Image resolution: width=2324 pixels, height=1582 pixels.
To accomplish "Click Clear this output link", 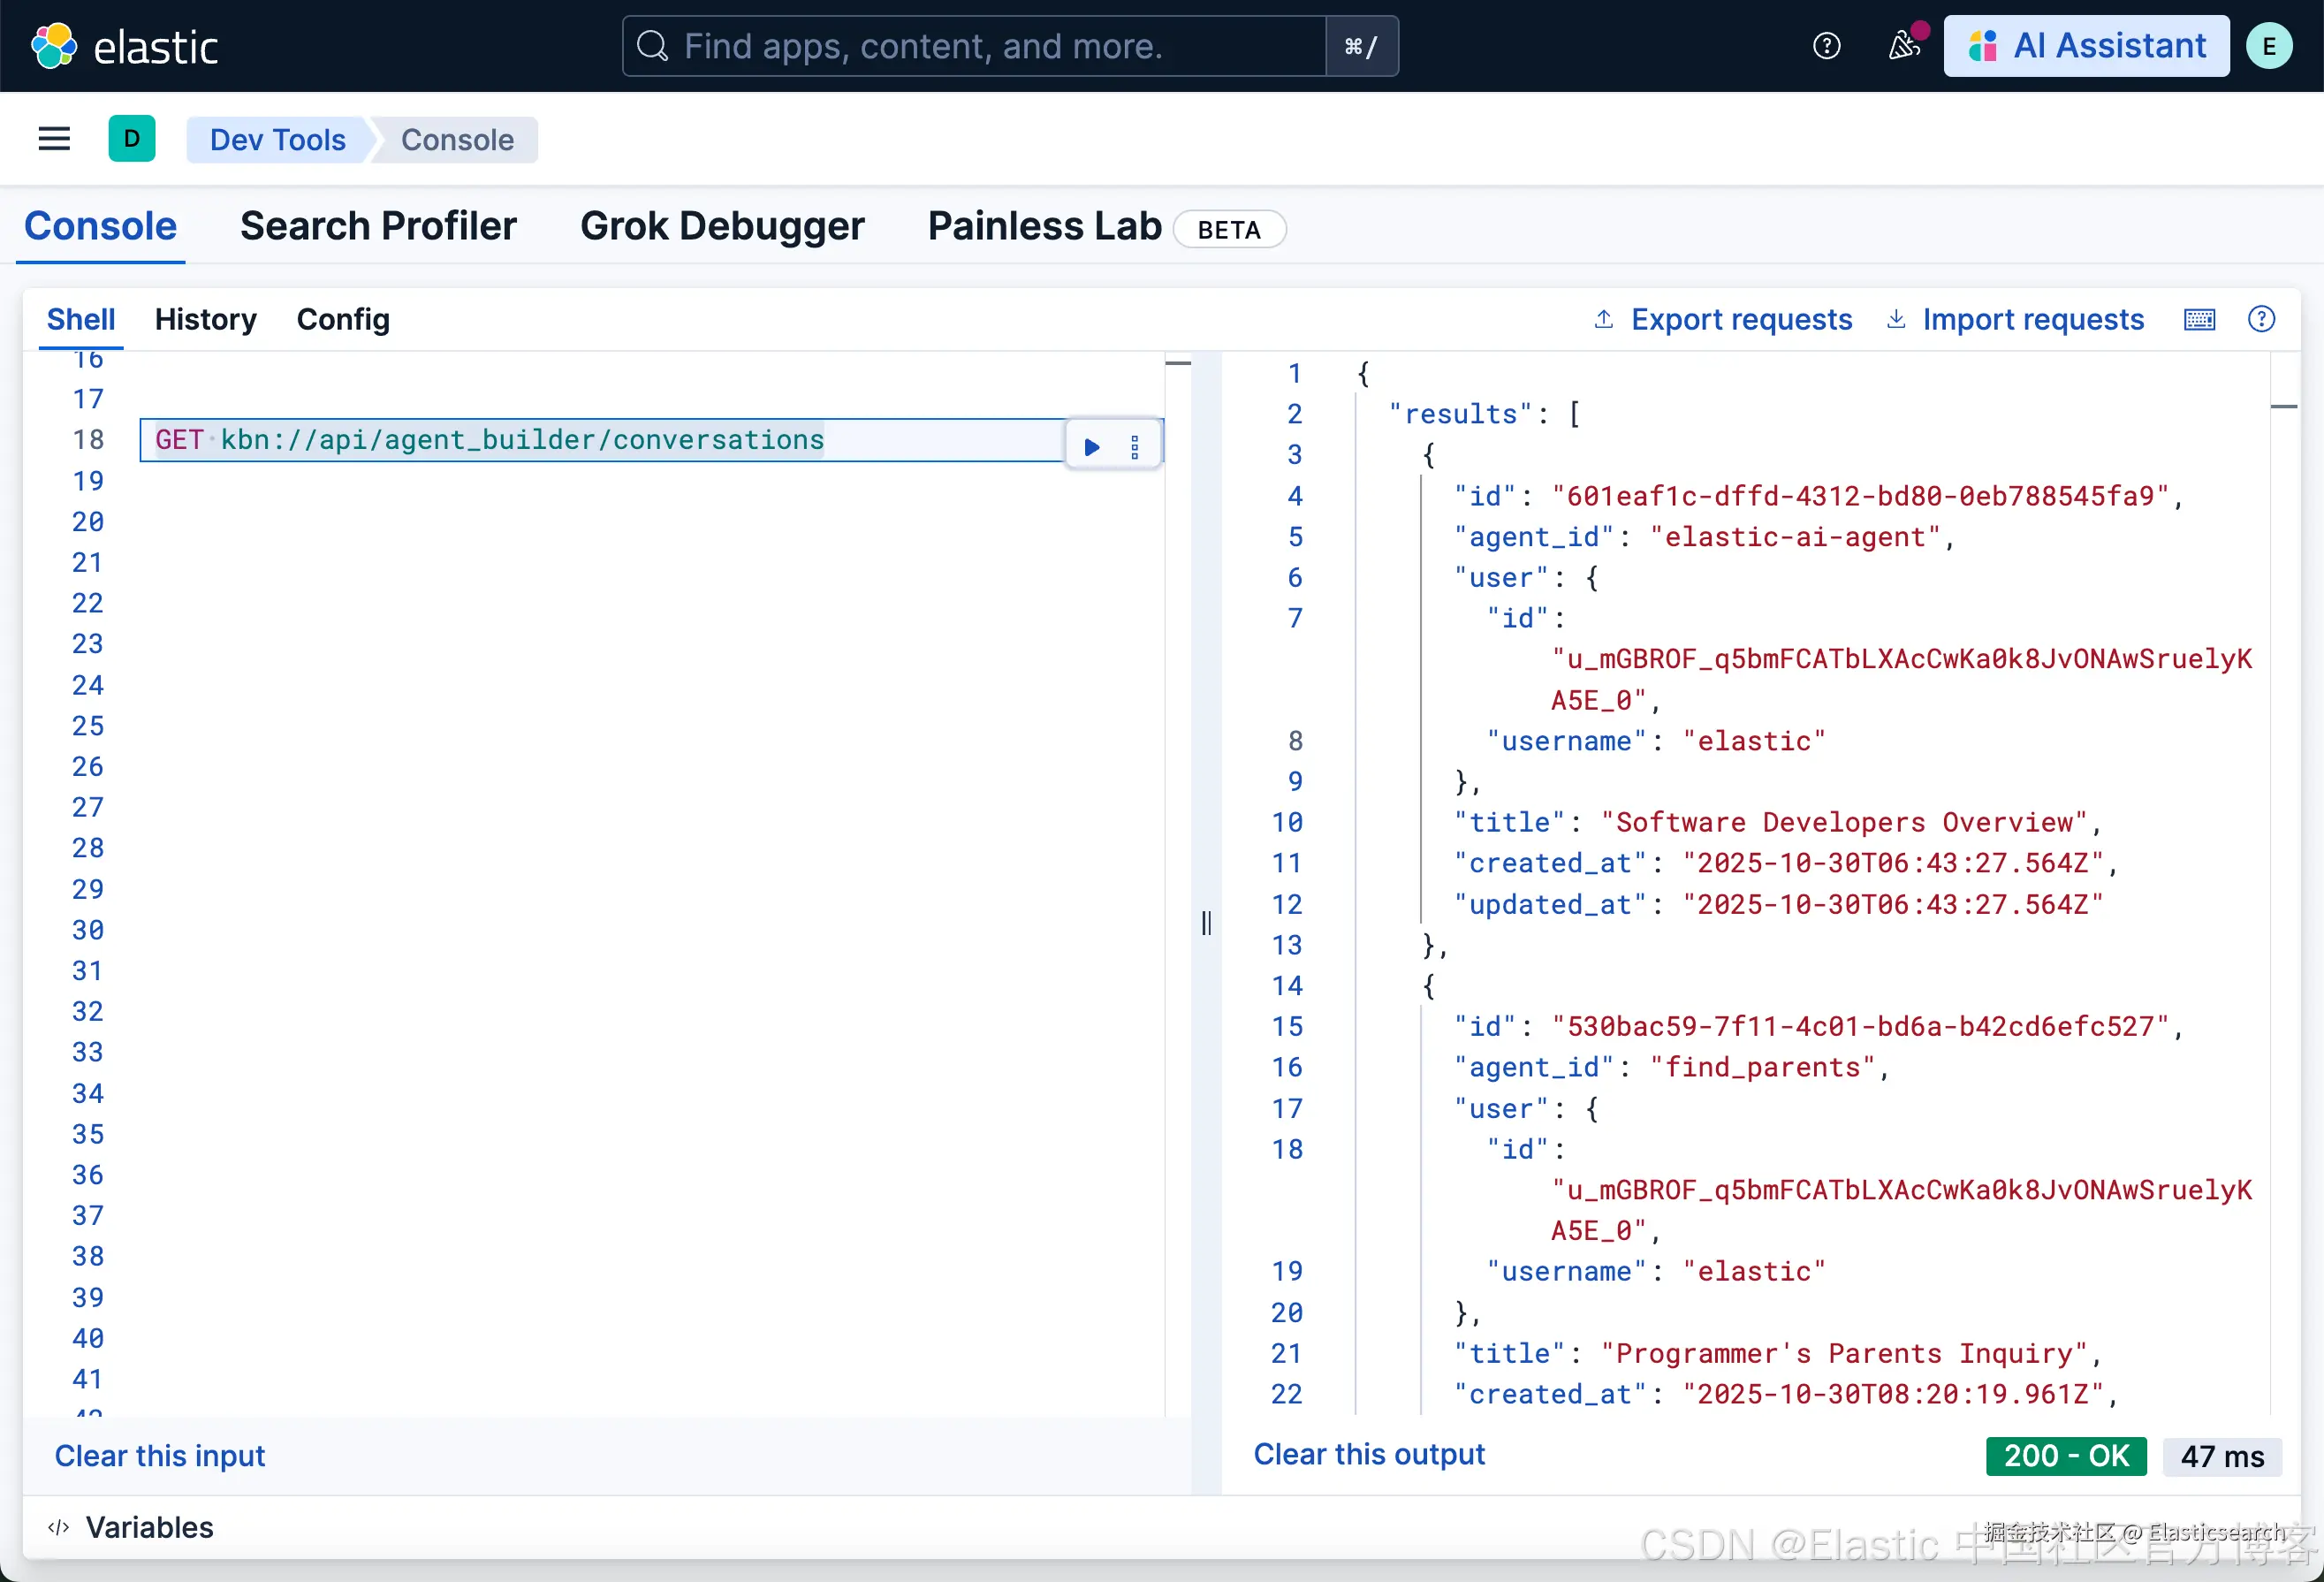I will point(1368,1454).
